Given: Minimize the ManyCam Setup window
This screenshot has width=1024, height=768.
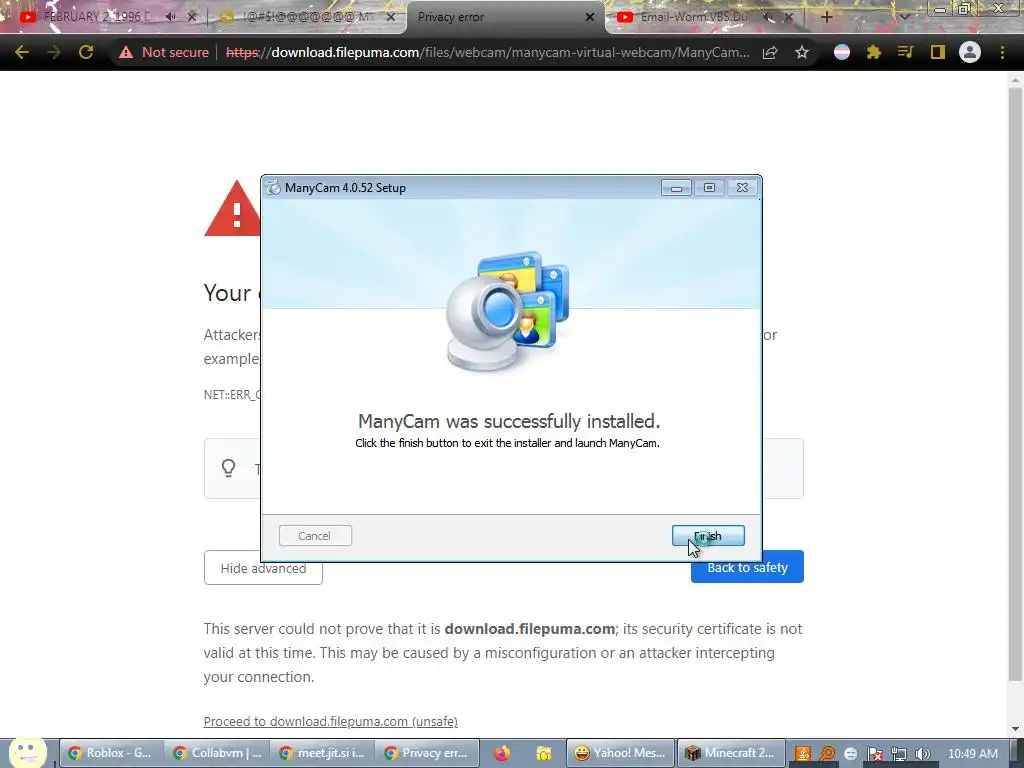Looking at the screenshot, I should tap(676, 188).
